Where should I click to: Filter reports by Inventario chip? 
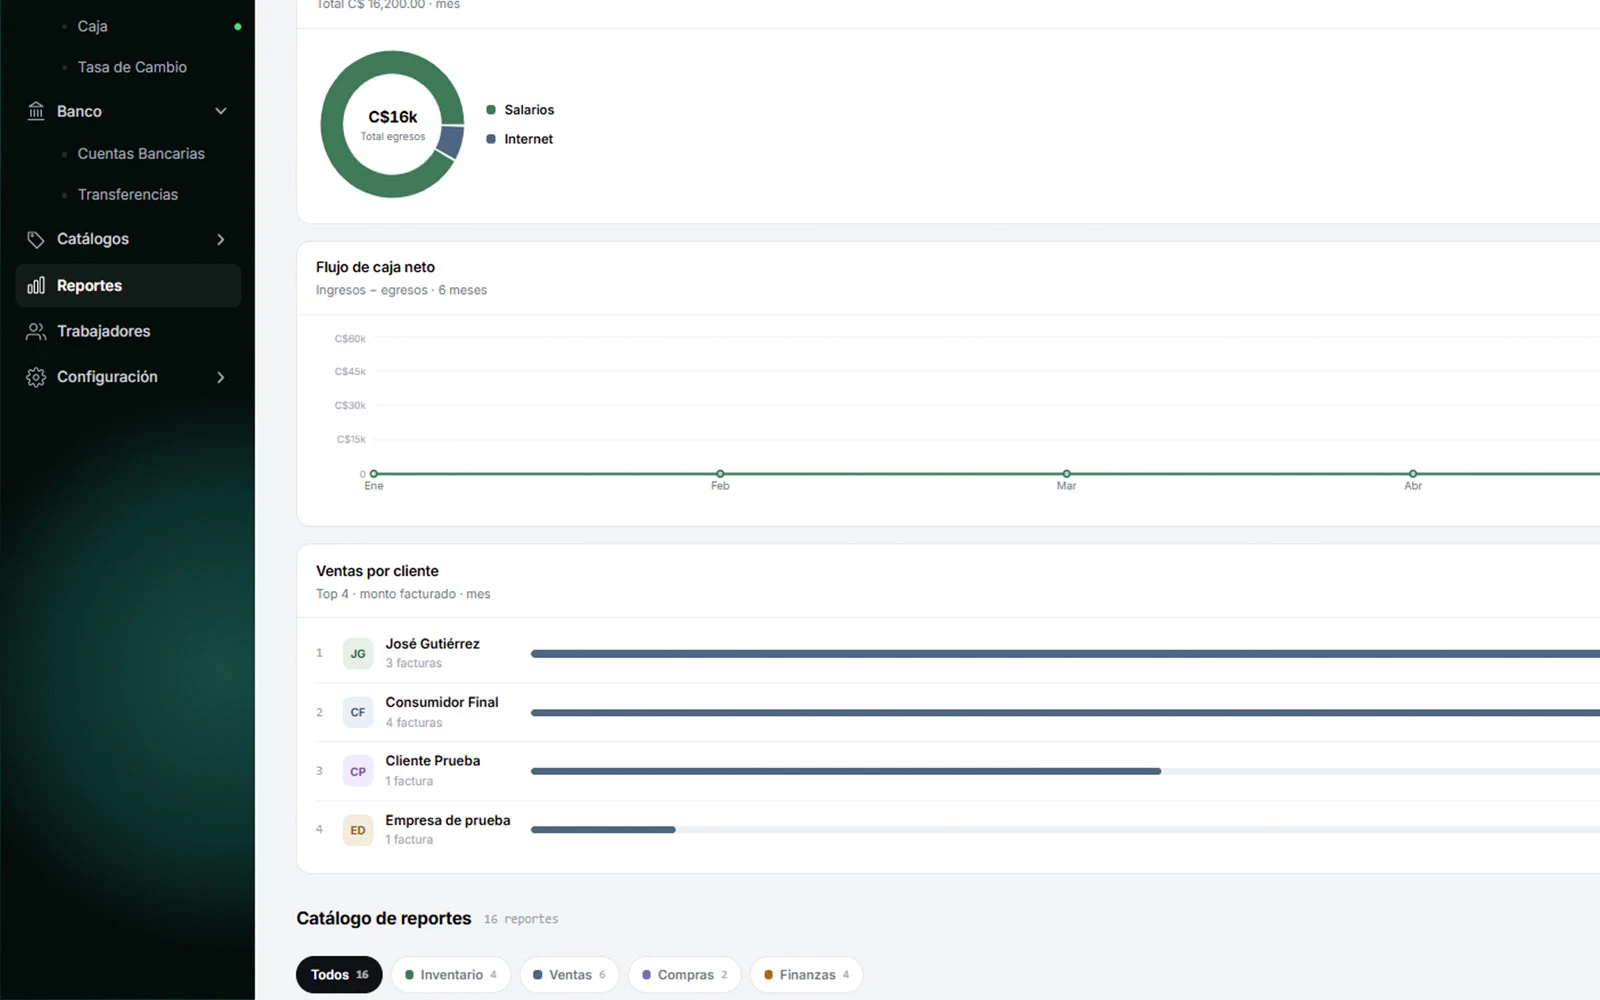[451, 974]
